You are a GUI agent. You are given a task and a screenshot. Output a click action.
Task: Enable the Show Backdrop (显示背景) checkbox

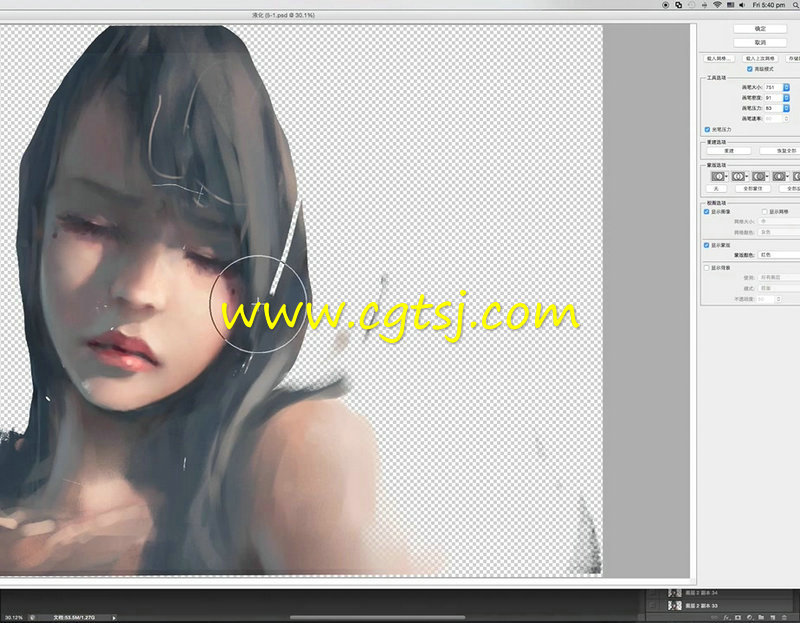pyautogui.click(x=707, y=268)
